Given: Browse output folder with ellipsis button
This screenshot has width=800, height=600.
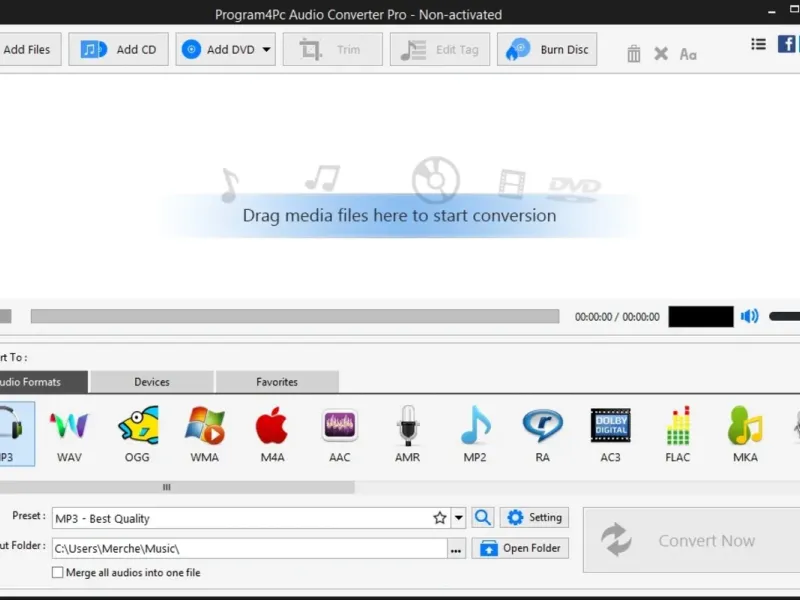Looking at the screenshot, I should (x=456, y=549).
